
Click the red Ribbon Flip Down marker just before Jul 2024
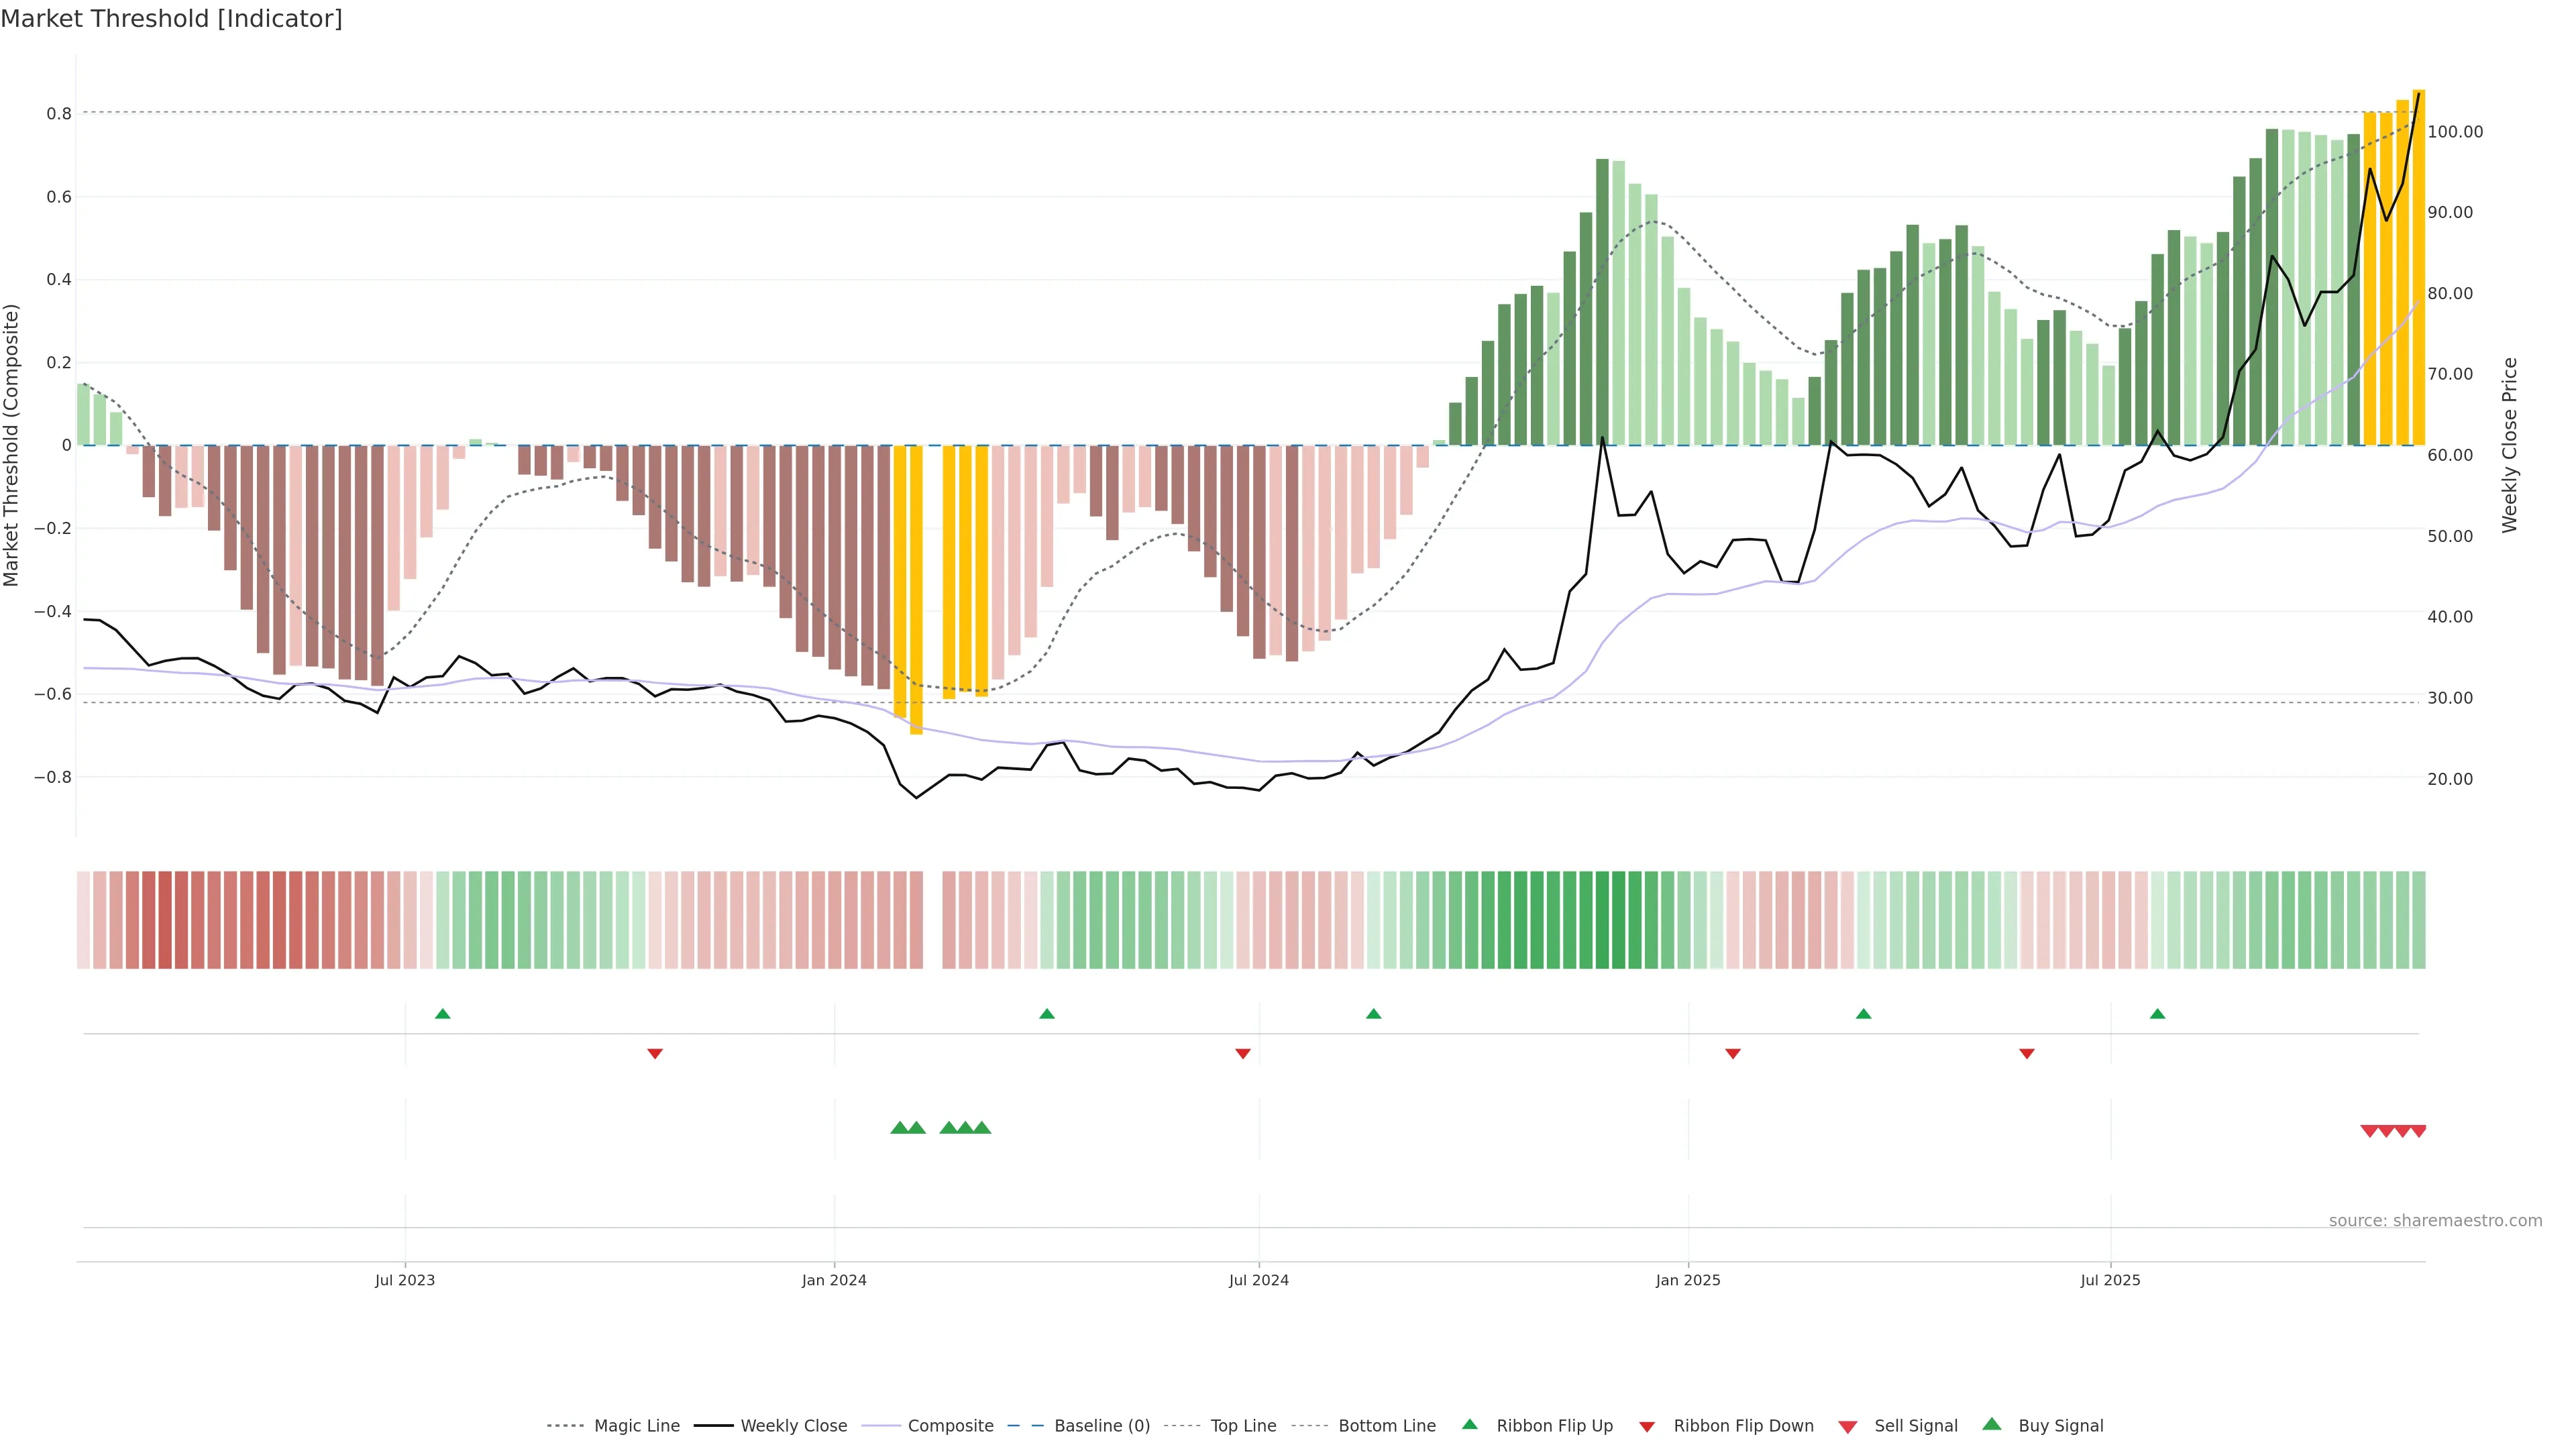tap(1243, 1053)
